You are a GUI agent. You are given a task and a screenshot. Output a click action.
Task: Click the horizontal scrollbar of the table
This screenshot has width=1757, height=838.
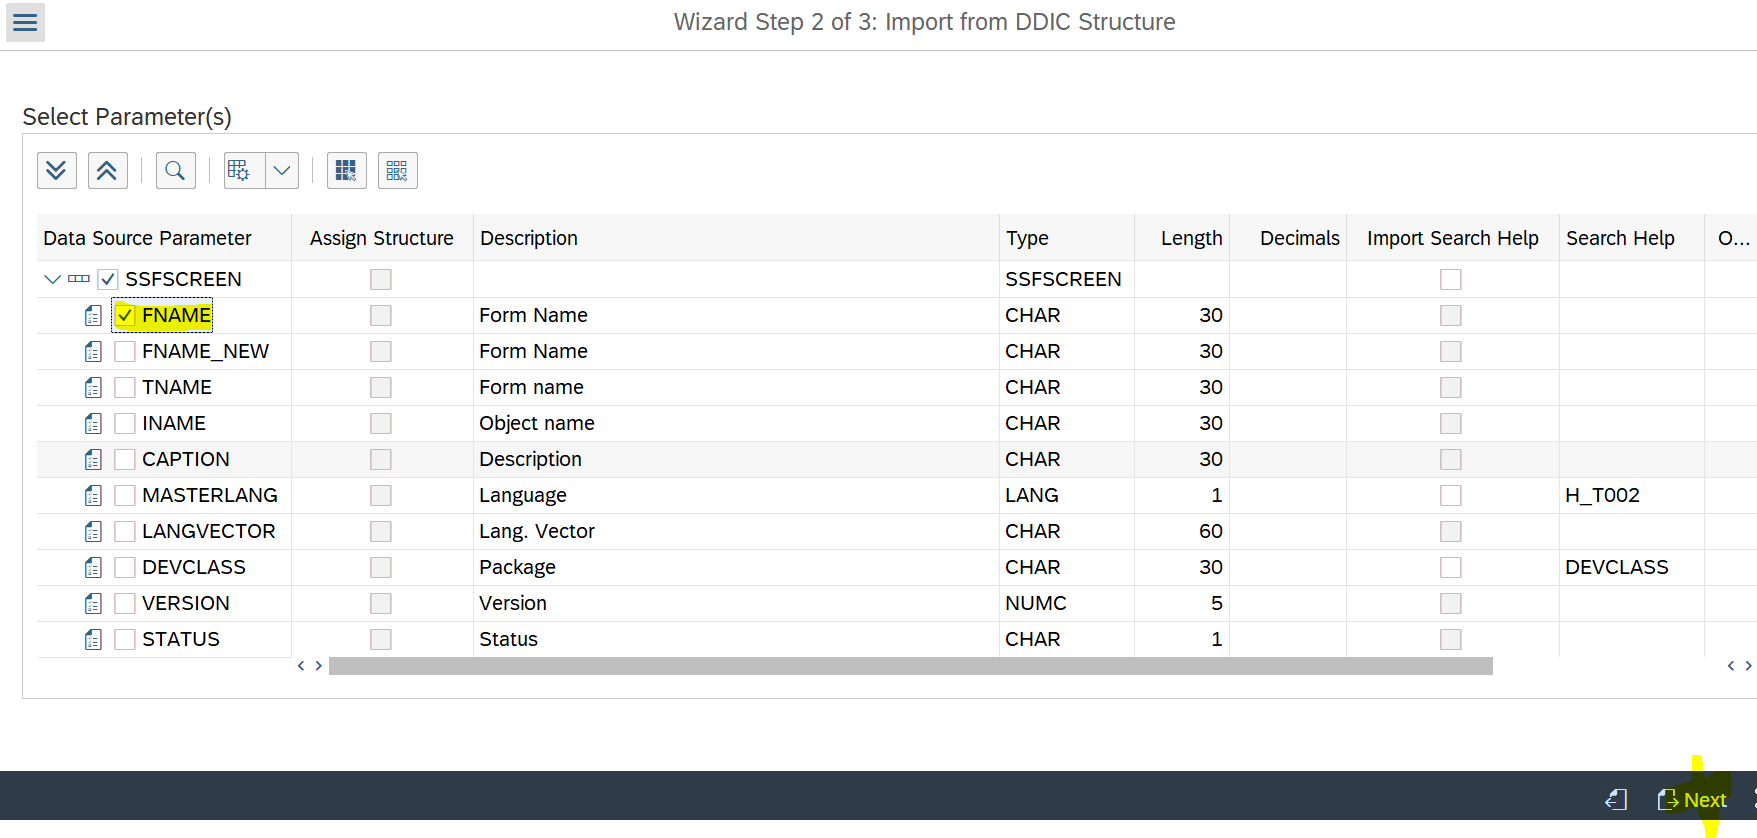click(x=910, y=666)
